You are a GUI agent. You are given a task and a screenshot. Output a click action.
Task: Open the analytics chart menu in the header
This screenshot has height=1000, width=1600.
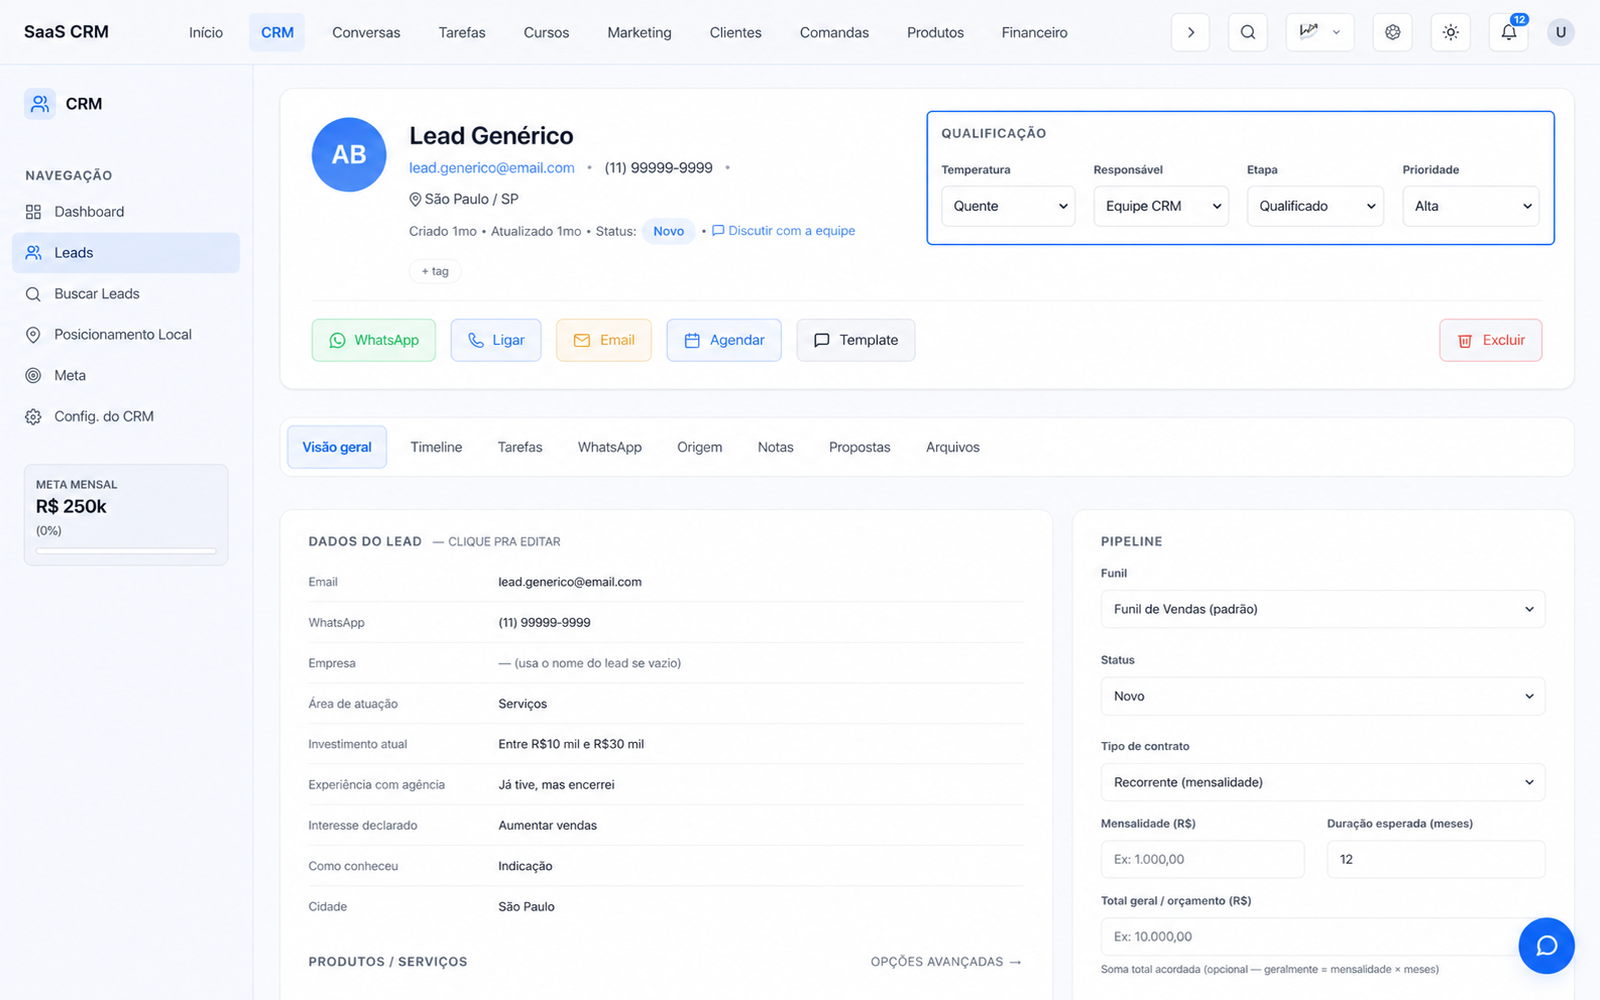click(x=1320, y=32)
